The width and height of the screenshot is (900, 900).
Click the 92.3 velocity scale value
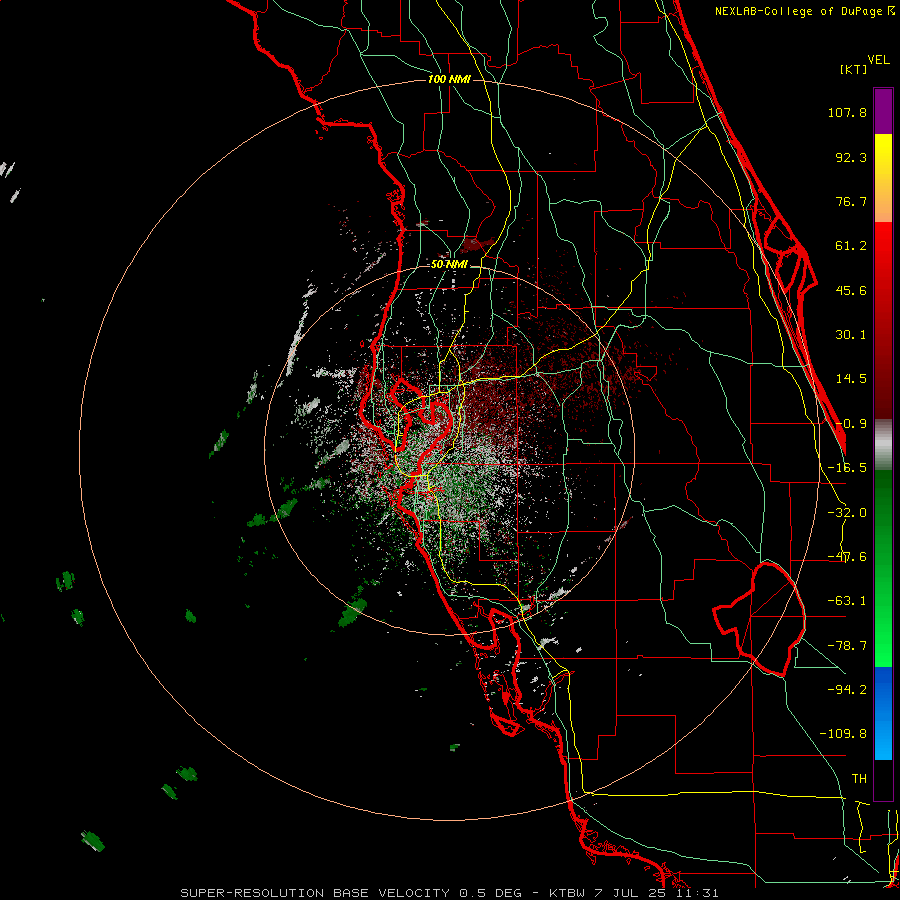pyautogui.click(x=851, y=157)
